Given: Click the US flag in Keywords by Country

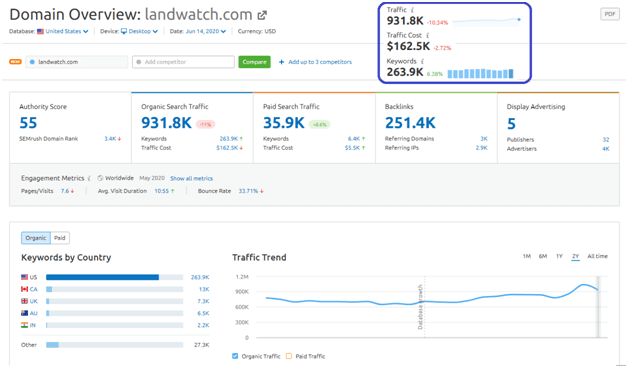Looking at the screenshot, I should 24,277.
